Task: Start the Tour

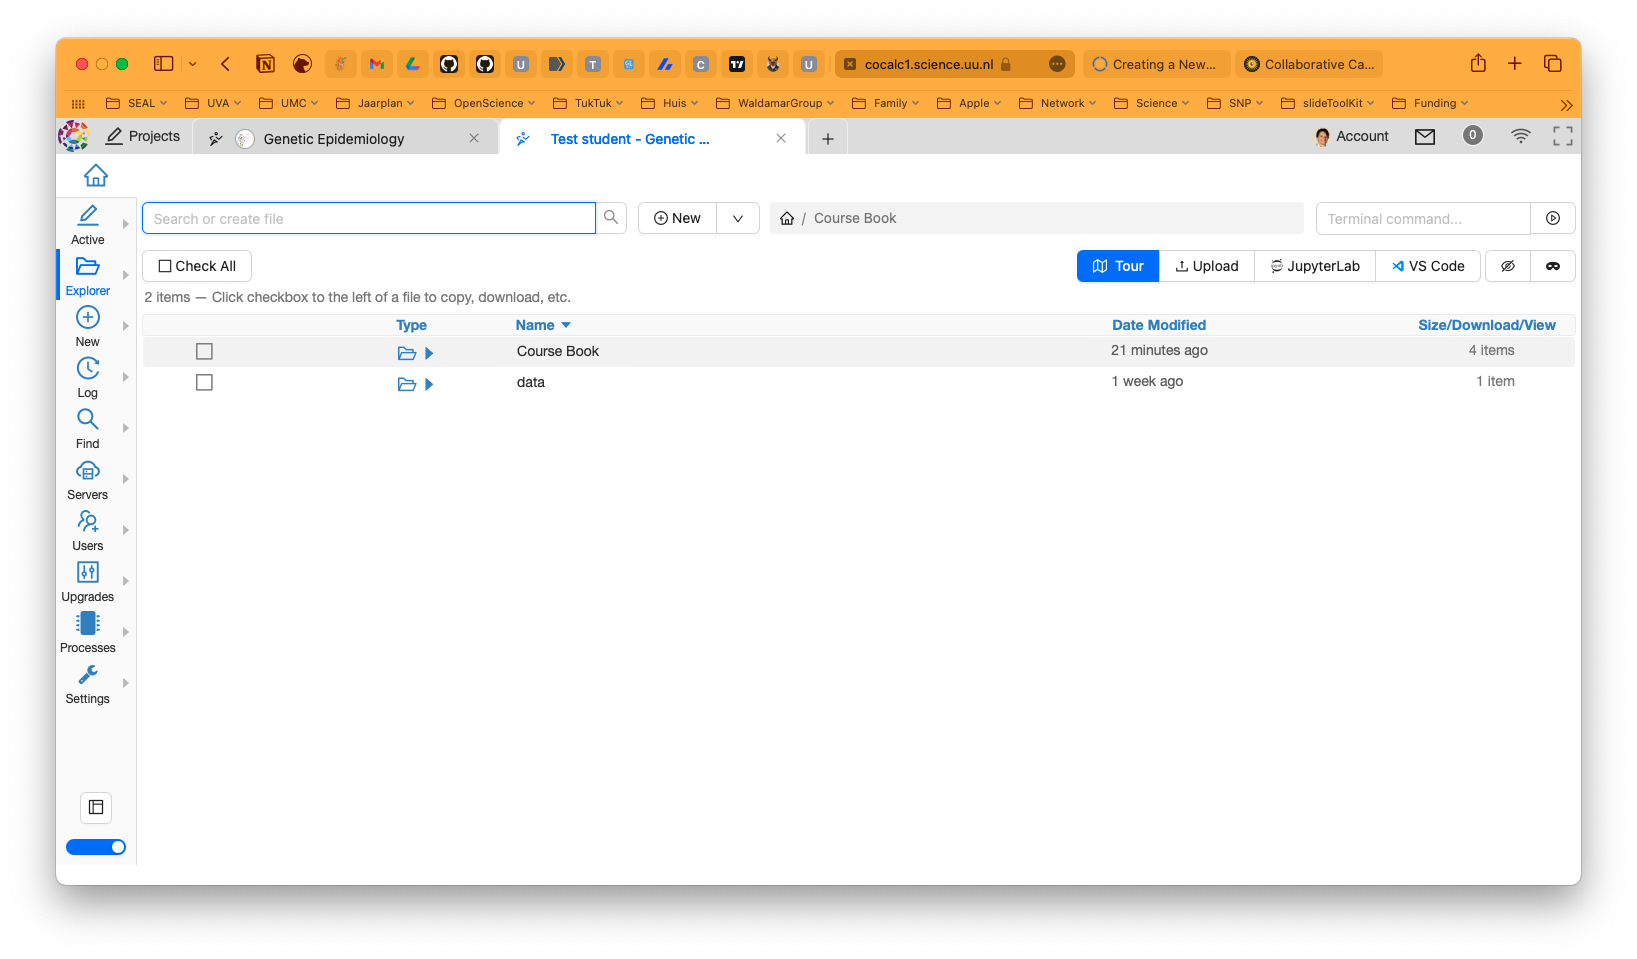Action: click(1118, 266)
